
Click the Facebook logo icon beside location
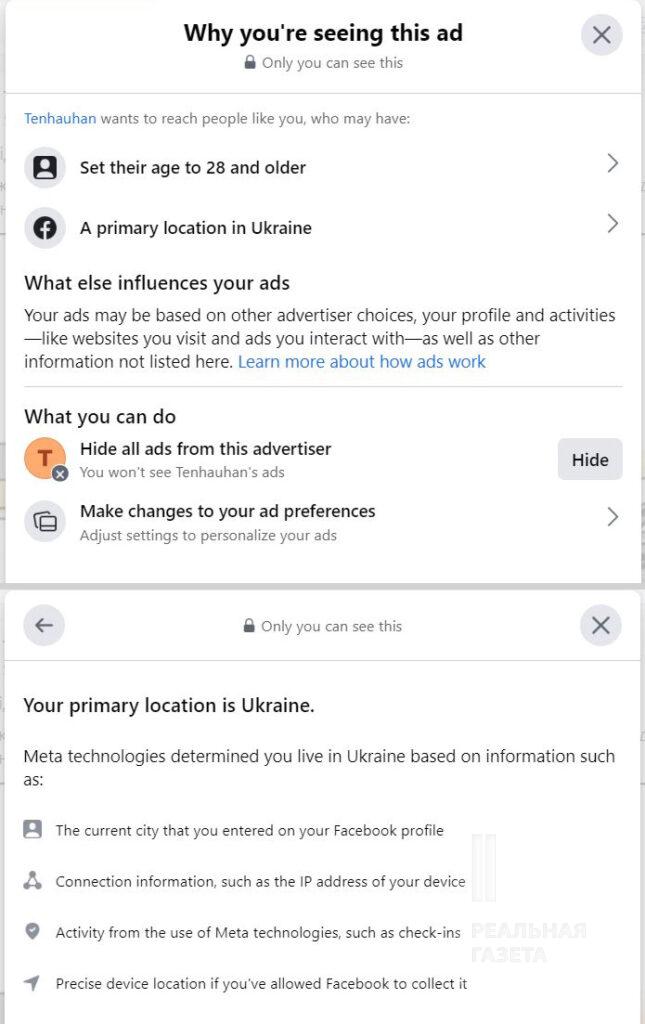click(x=44, y=227)
